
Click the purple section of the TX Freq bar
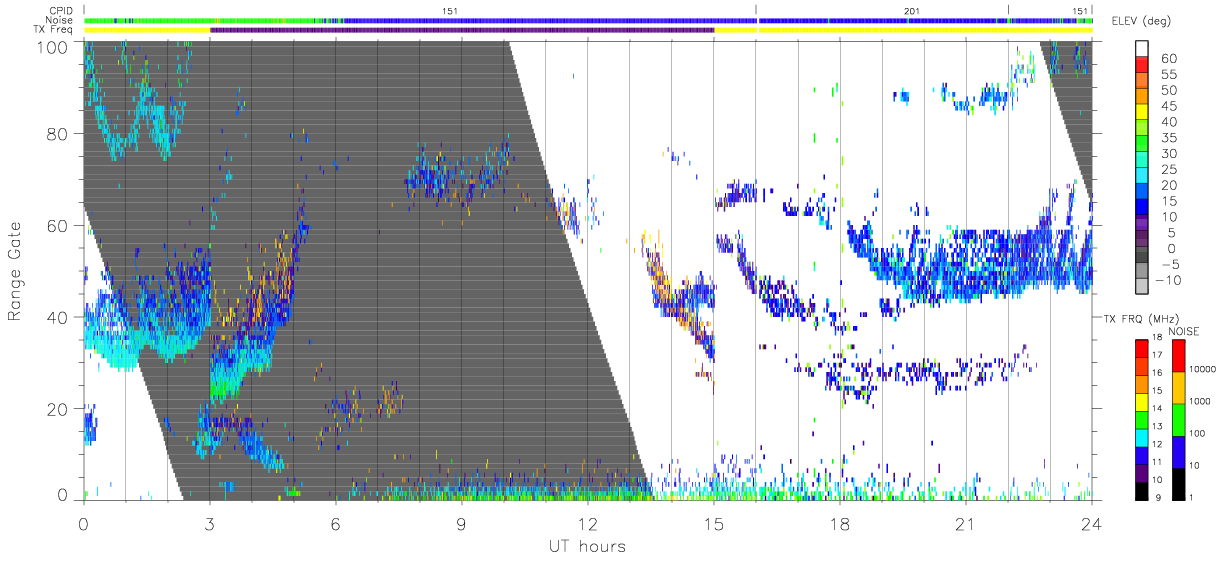click(462, 30)
